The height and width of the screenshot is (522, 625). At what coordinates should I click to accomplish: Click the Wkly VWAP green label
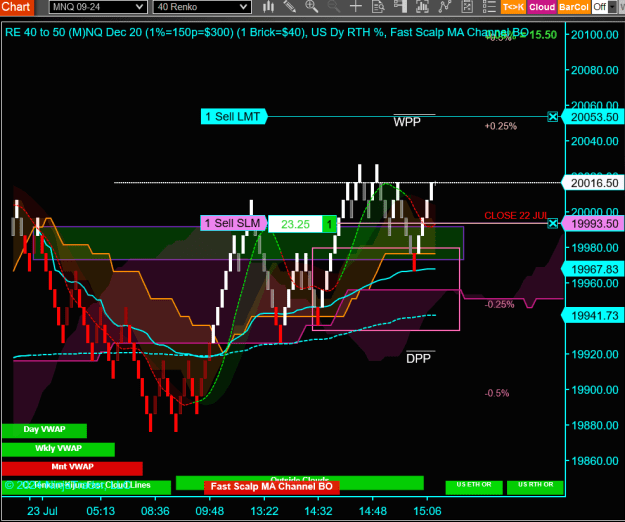(x=58, y=449)
